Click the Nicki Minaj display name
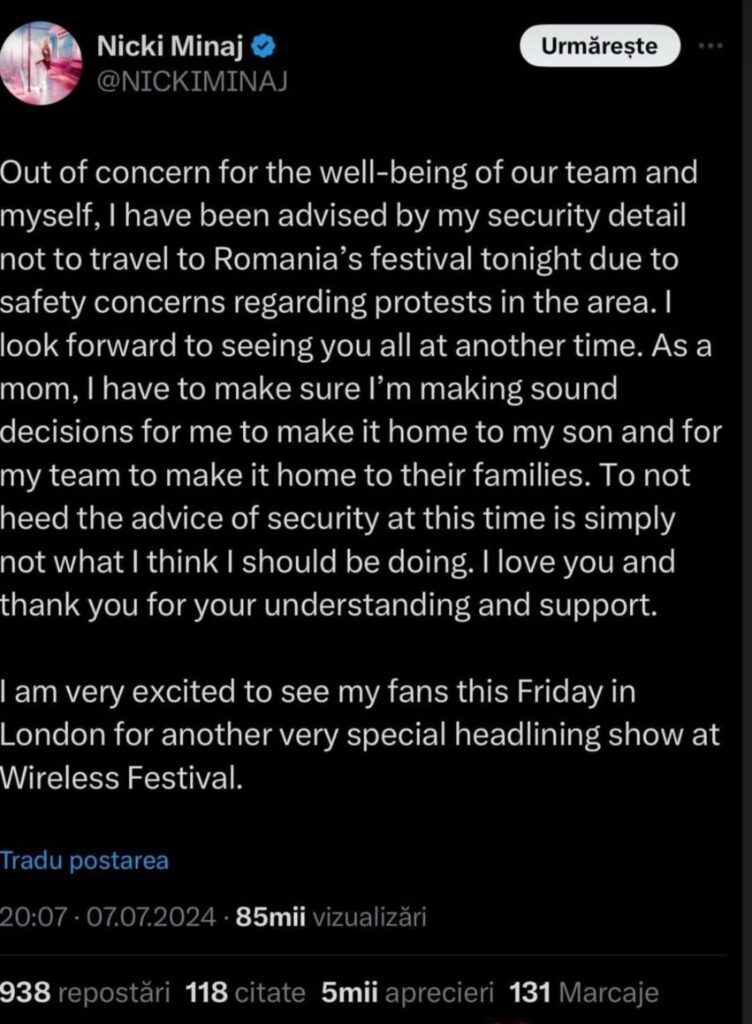The width and height of the screenshot is (752, 1024). [x=174, y=45]
